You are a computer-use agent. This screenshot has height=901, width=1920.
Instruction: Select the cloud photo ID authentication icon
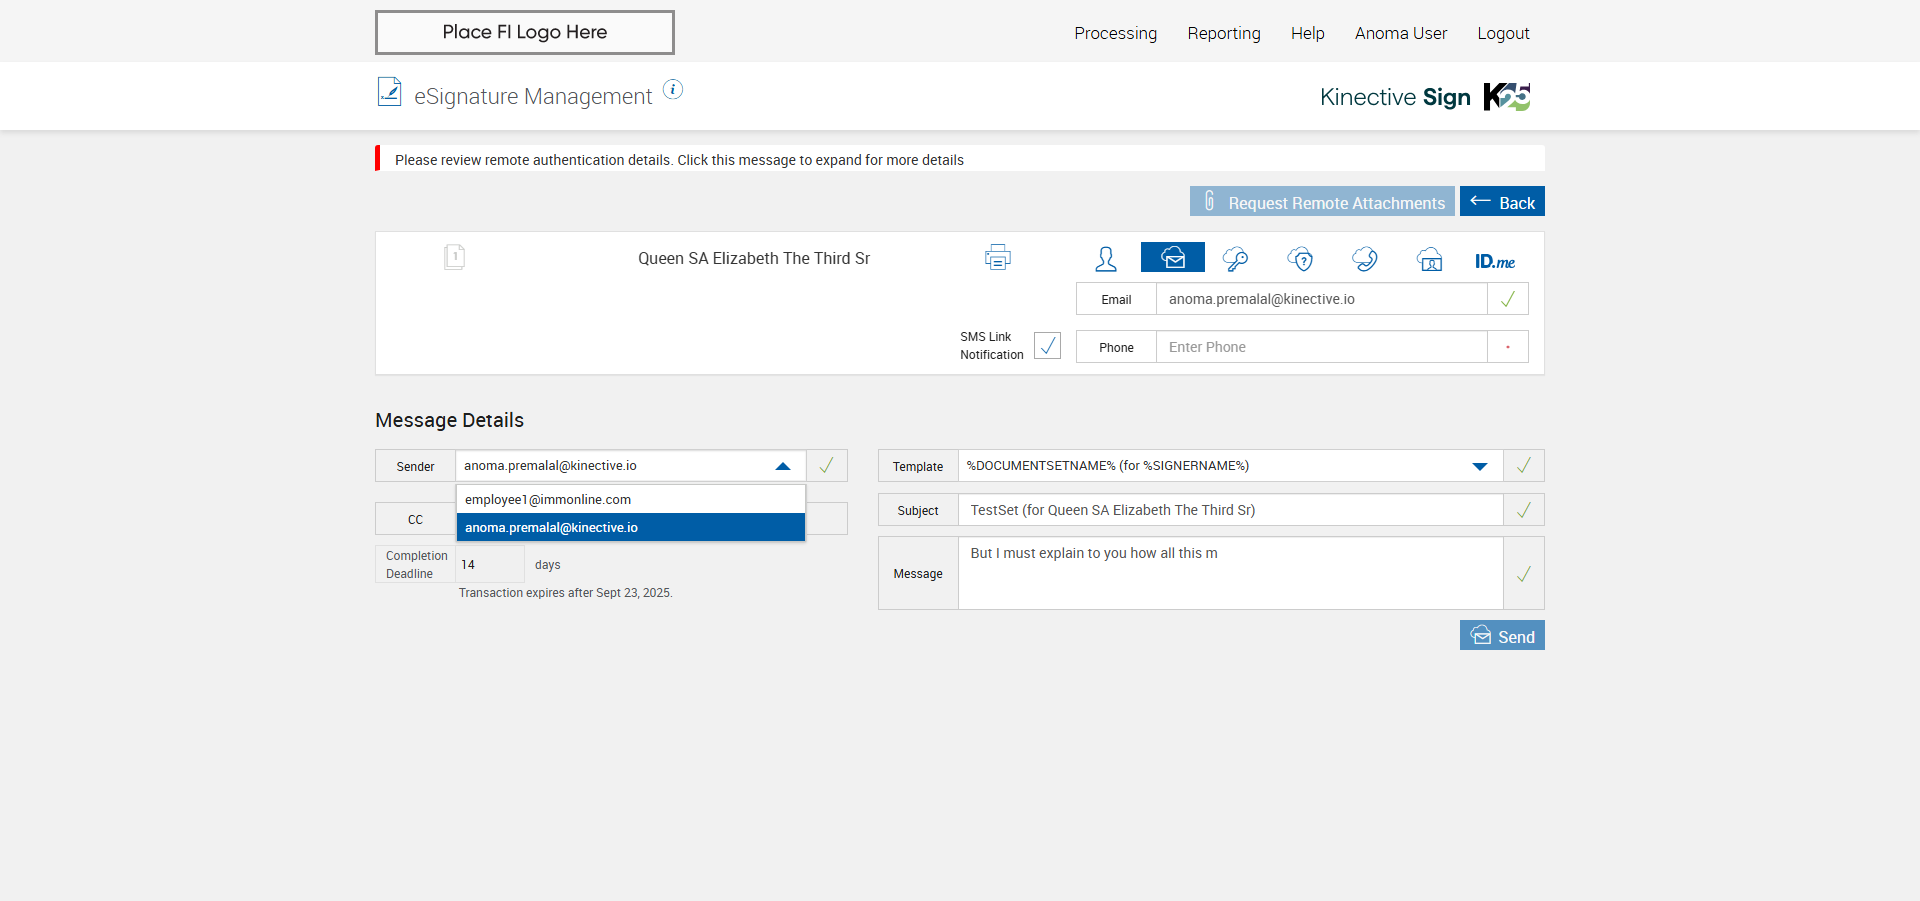tap(1429, 259)
